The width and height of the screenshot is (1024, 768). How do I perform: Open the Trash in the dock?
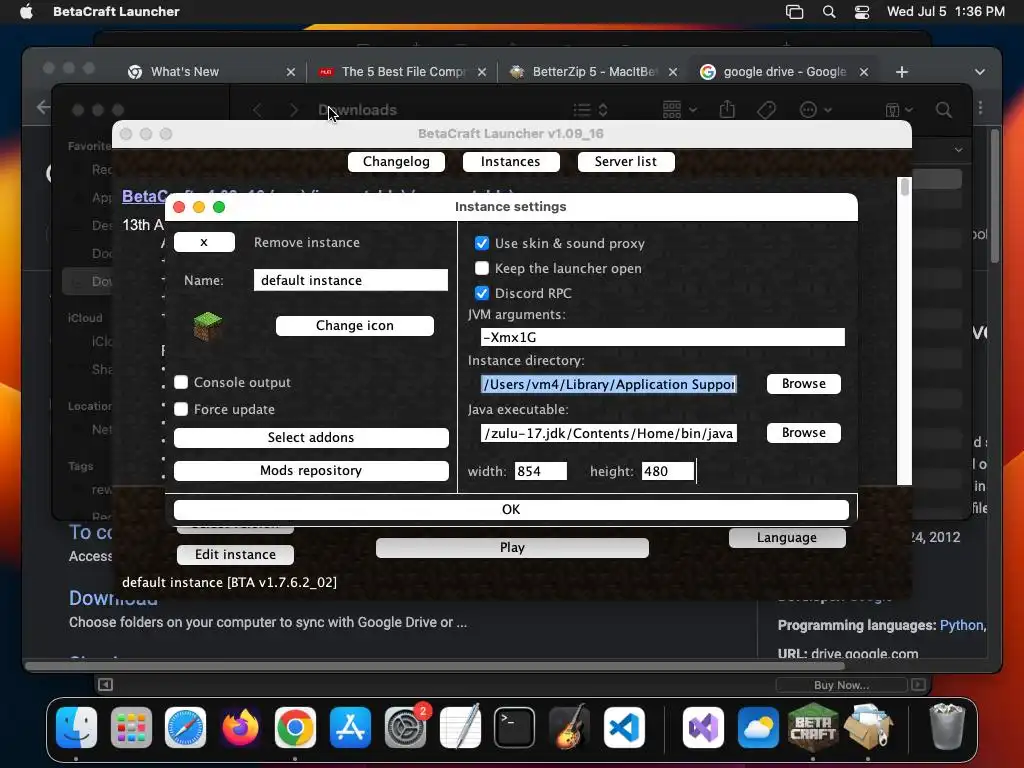pos(947,727)
